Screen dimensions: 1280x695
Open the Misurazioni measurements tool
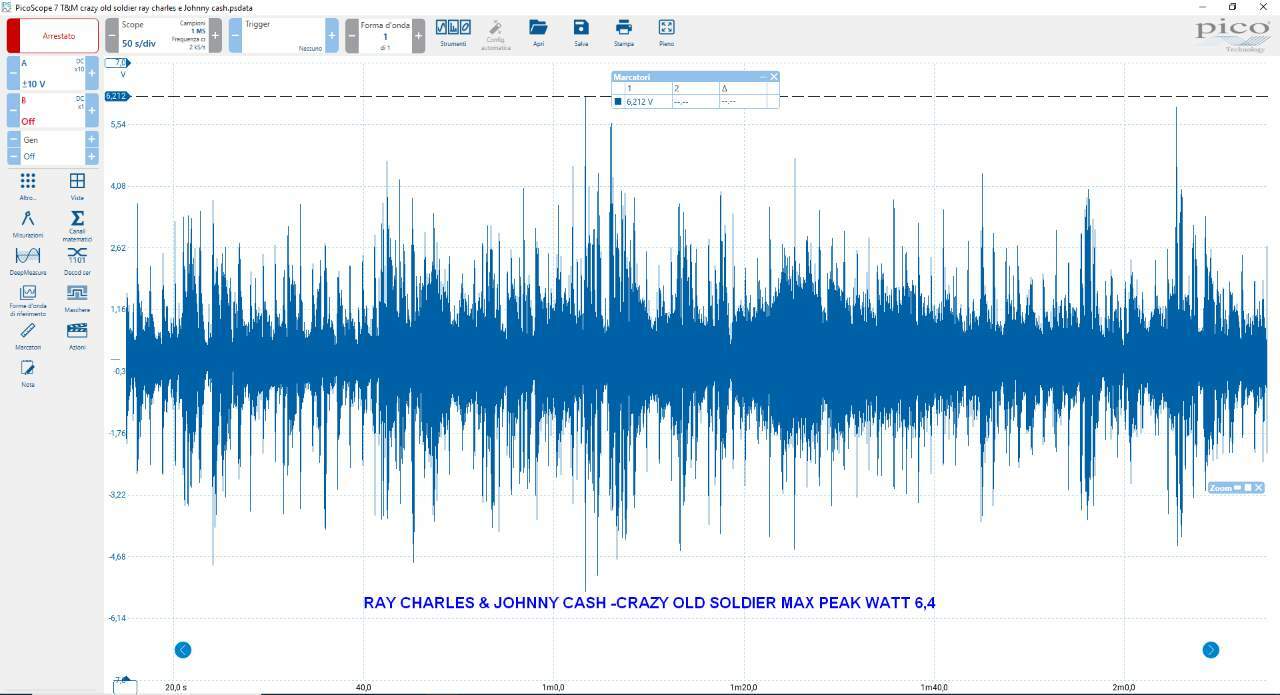(28, 222)
